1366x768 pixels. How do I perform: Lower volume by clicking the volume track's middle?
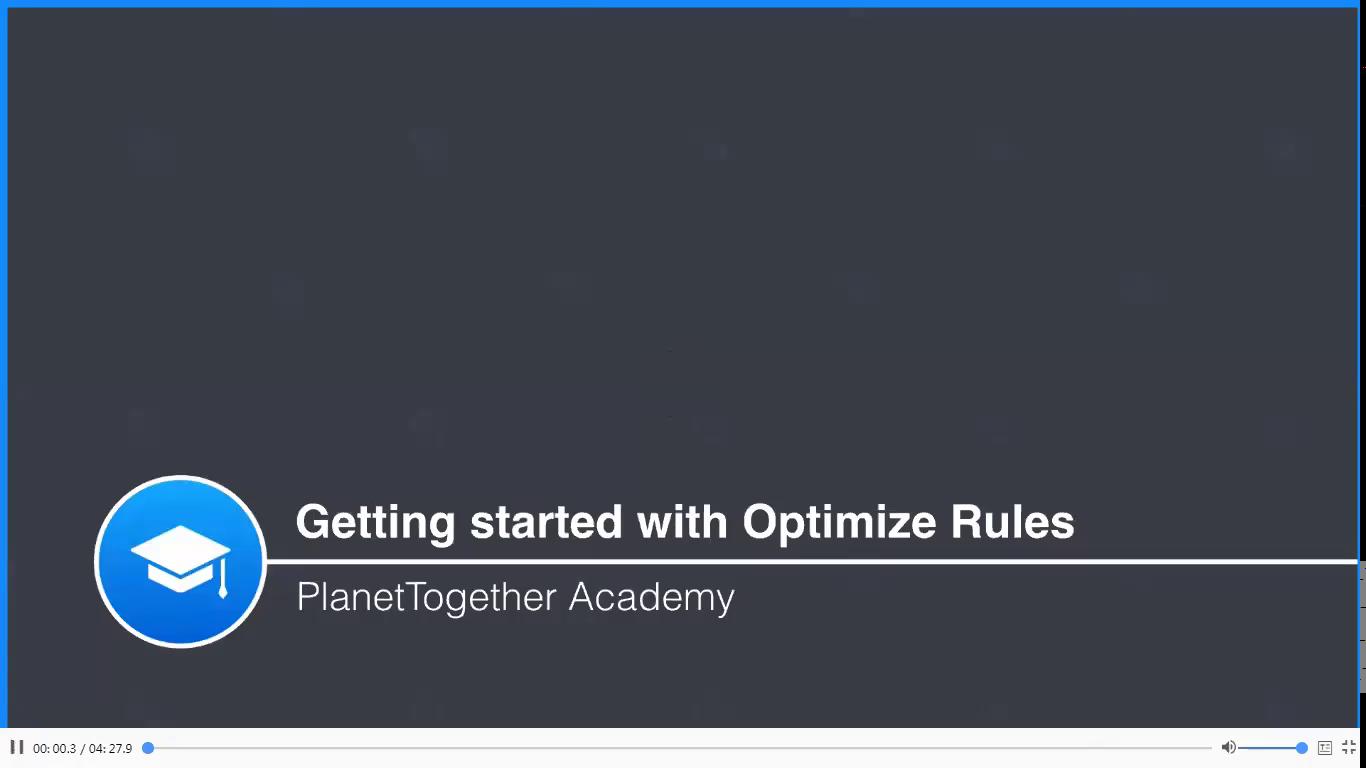coord(1270,748)
